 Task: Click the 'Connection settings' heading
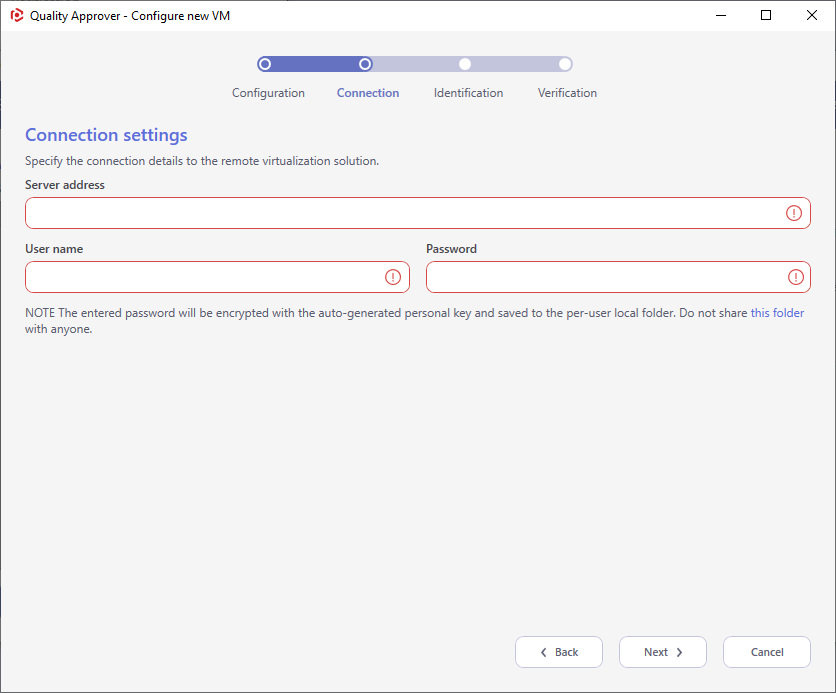coord(106,135)
